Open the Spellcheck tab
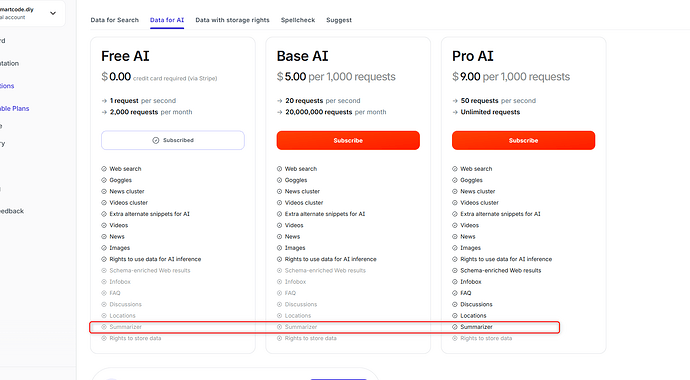 coord(298,20)
